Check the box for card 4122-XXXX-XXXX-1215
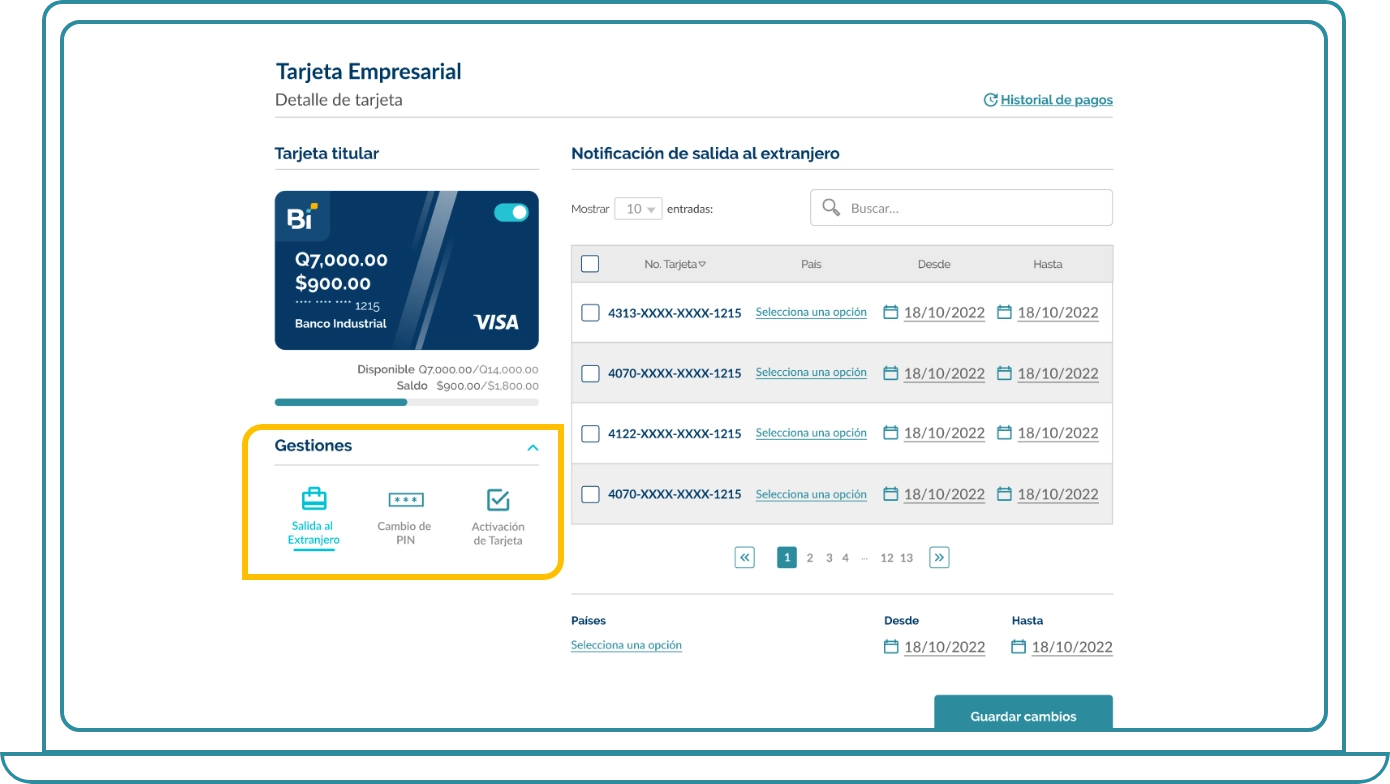 [590, 433]
